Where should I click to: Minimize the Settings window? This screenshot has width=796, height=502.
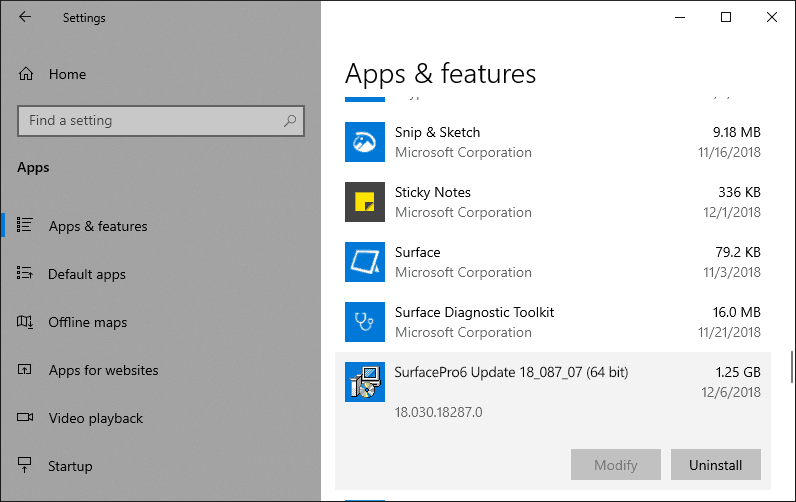pyautogui.click(x=680, y=17)
